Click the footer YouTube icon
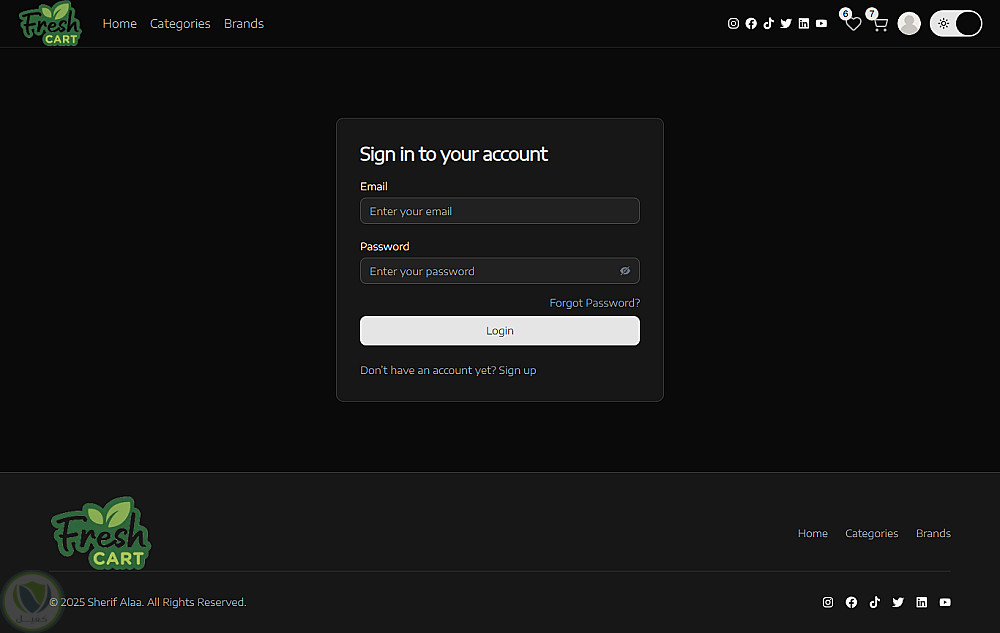This screenshot has width=1000, height=633. (x=945, y=602)
